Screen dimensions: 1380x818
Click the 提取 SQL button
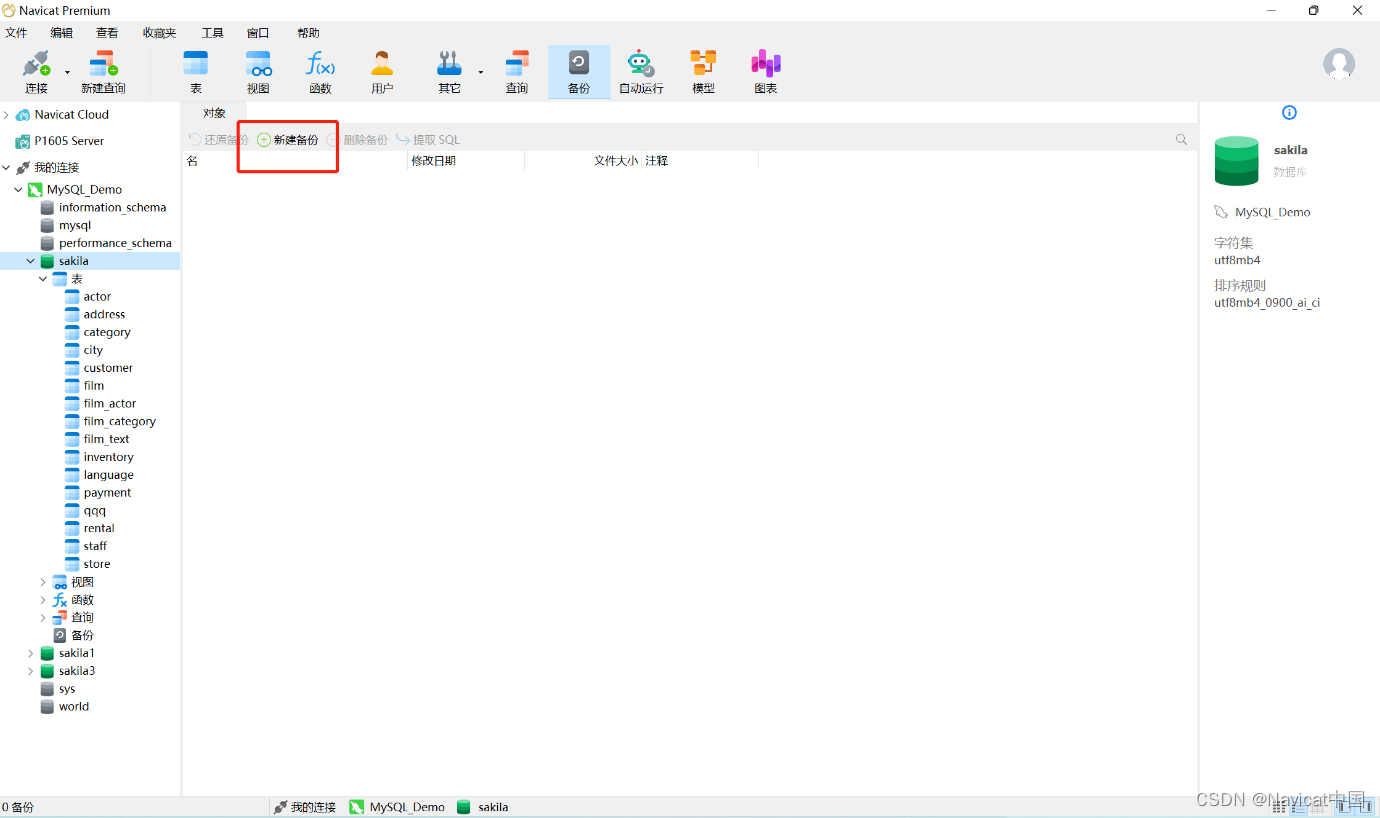click(428, 140)
